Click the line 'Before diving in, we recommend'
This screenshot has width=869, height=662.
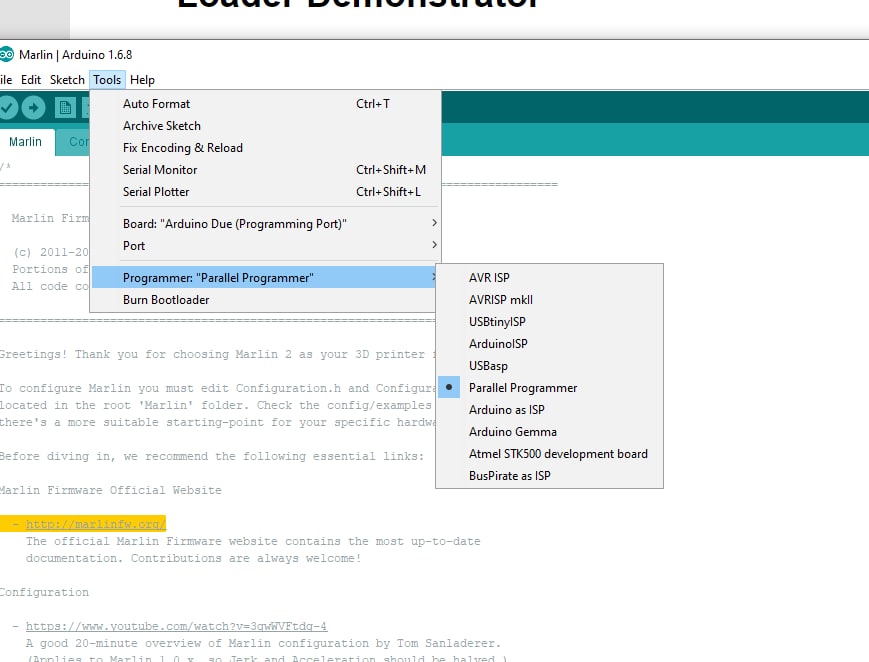[212, 456]
